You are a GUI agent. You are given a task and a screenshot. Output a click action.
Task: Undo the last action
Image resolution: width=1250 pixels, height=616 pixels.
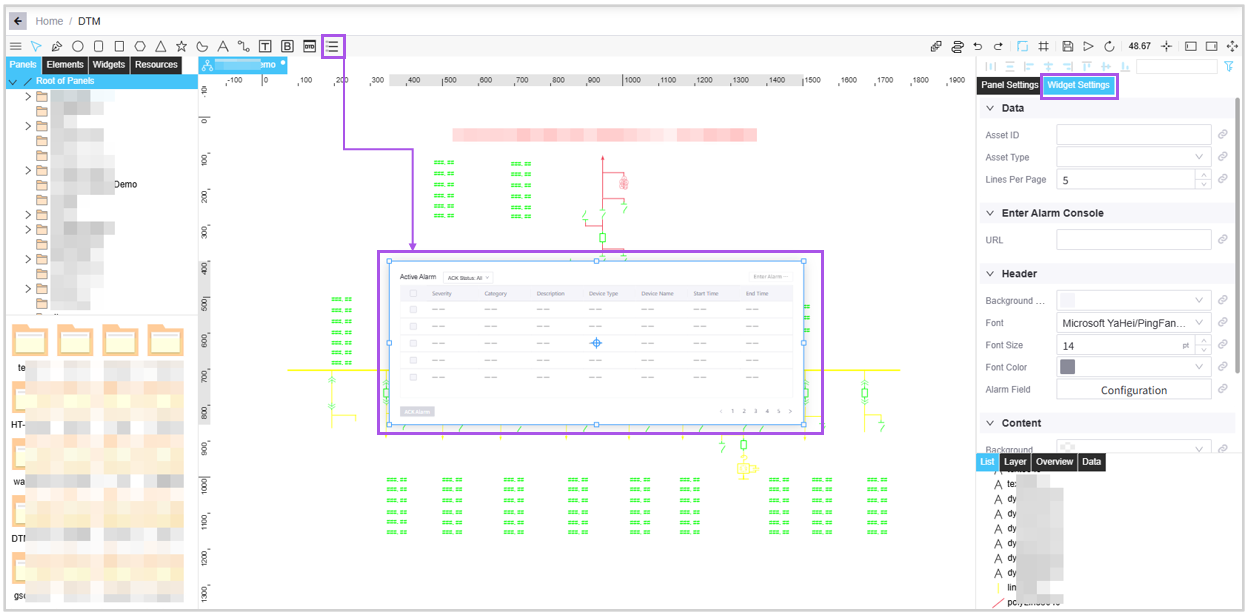click(x=977, y=46)
